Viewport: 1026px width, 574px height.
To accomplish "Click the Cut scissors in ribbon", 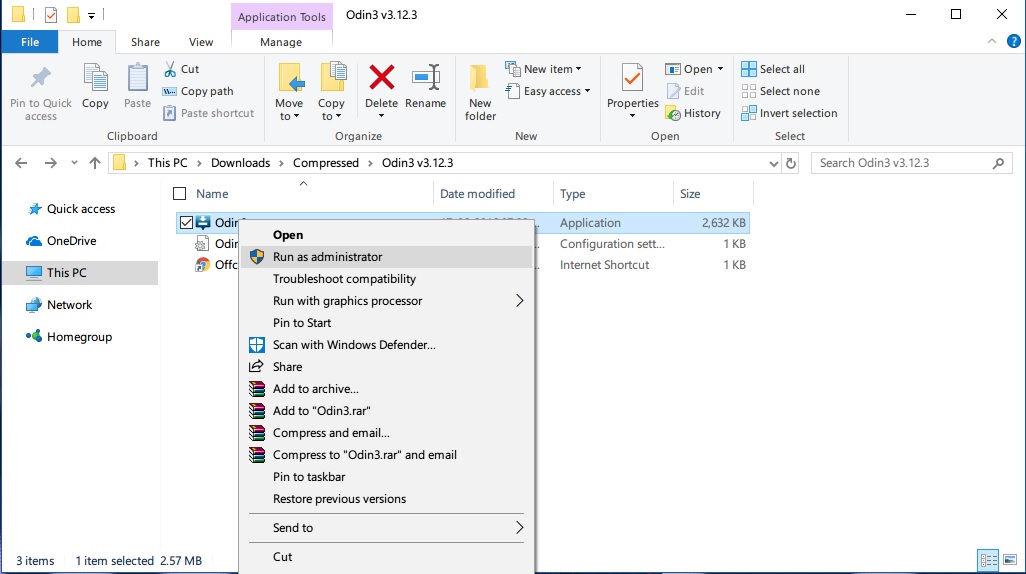I will [170, 69].
